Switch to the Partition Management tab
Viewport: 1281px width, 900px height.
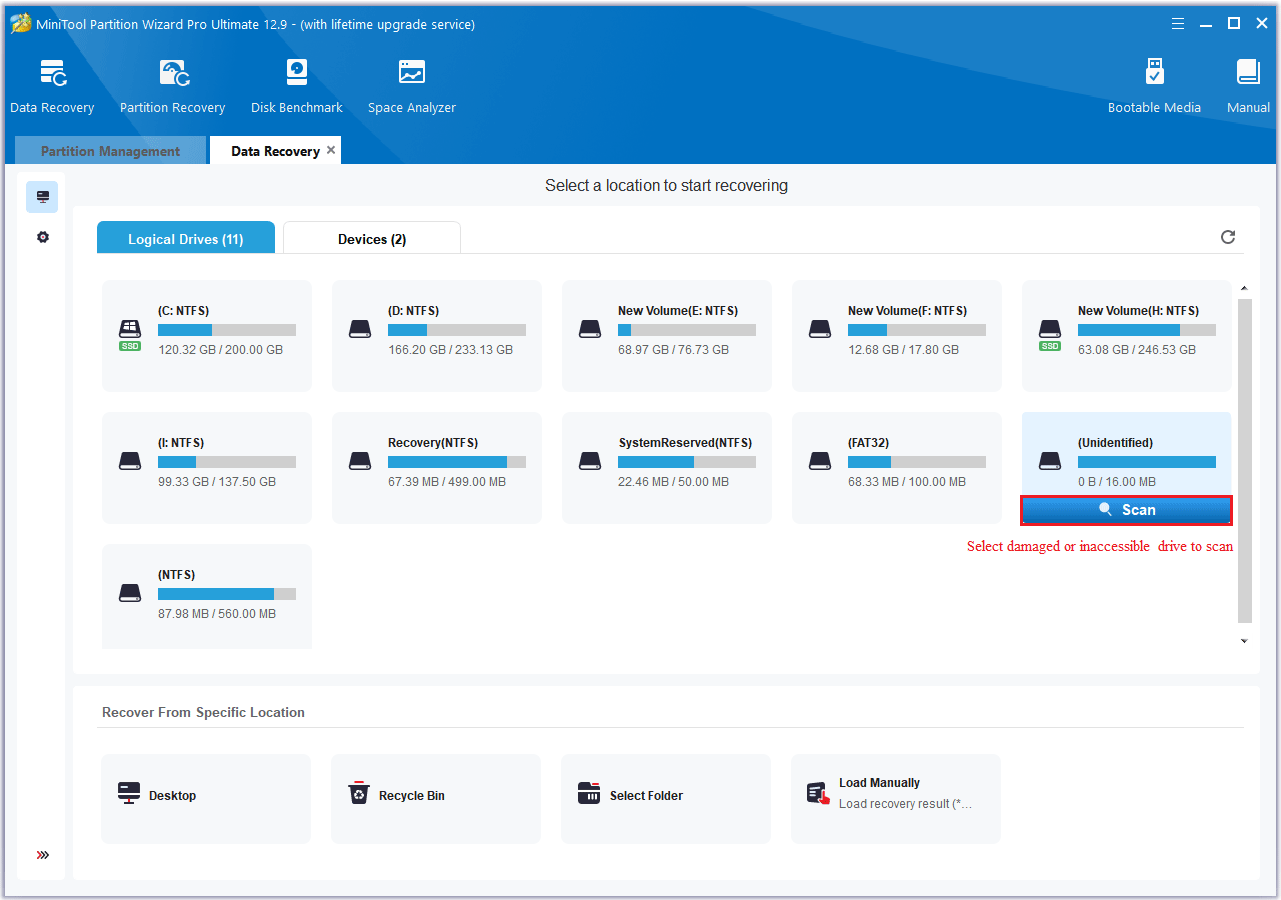point(110,151)
